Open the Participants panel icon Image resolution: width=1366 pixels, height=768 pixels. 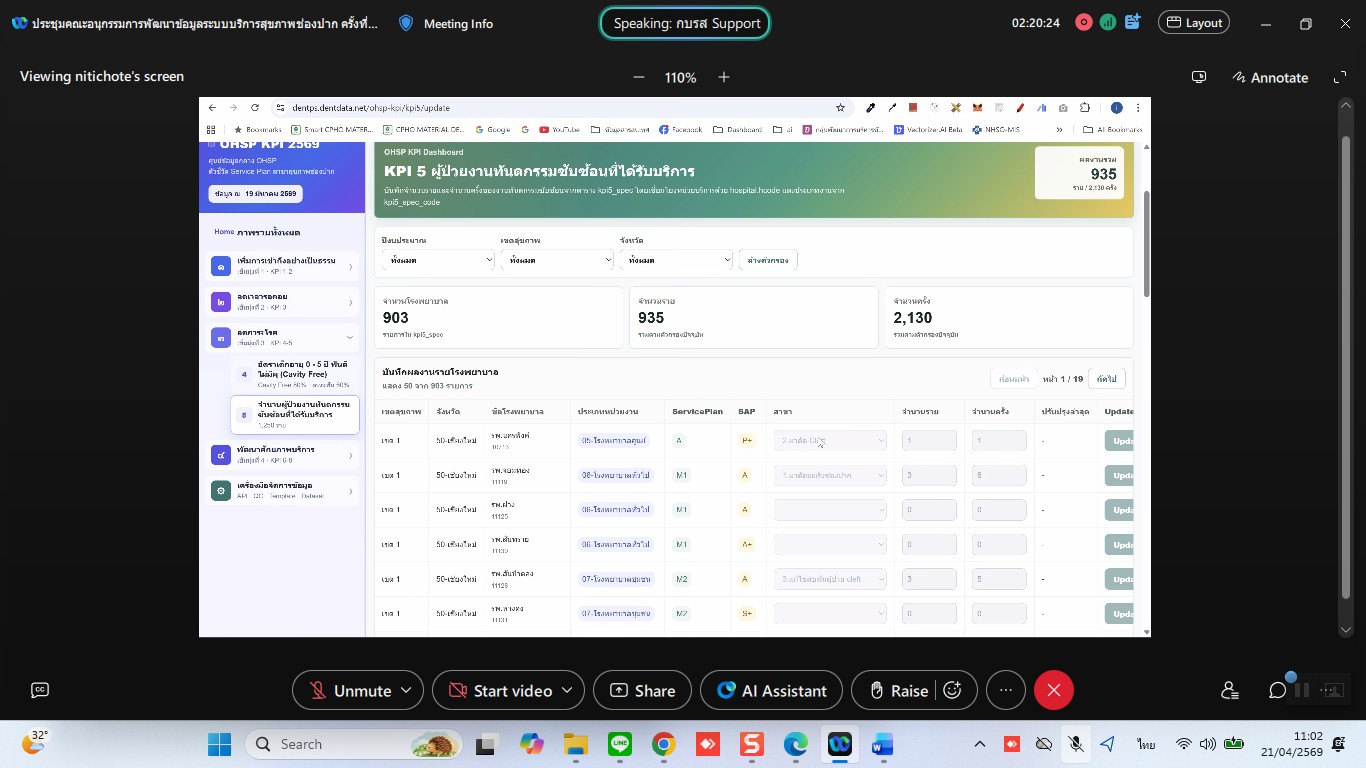pyautogui.click(x=1229, y=690)
